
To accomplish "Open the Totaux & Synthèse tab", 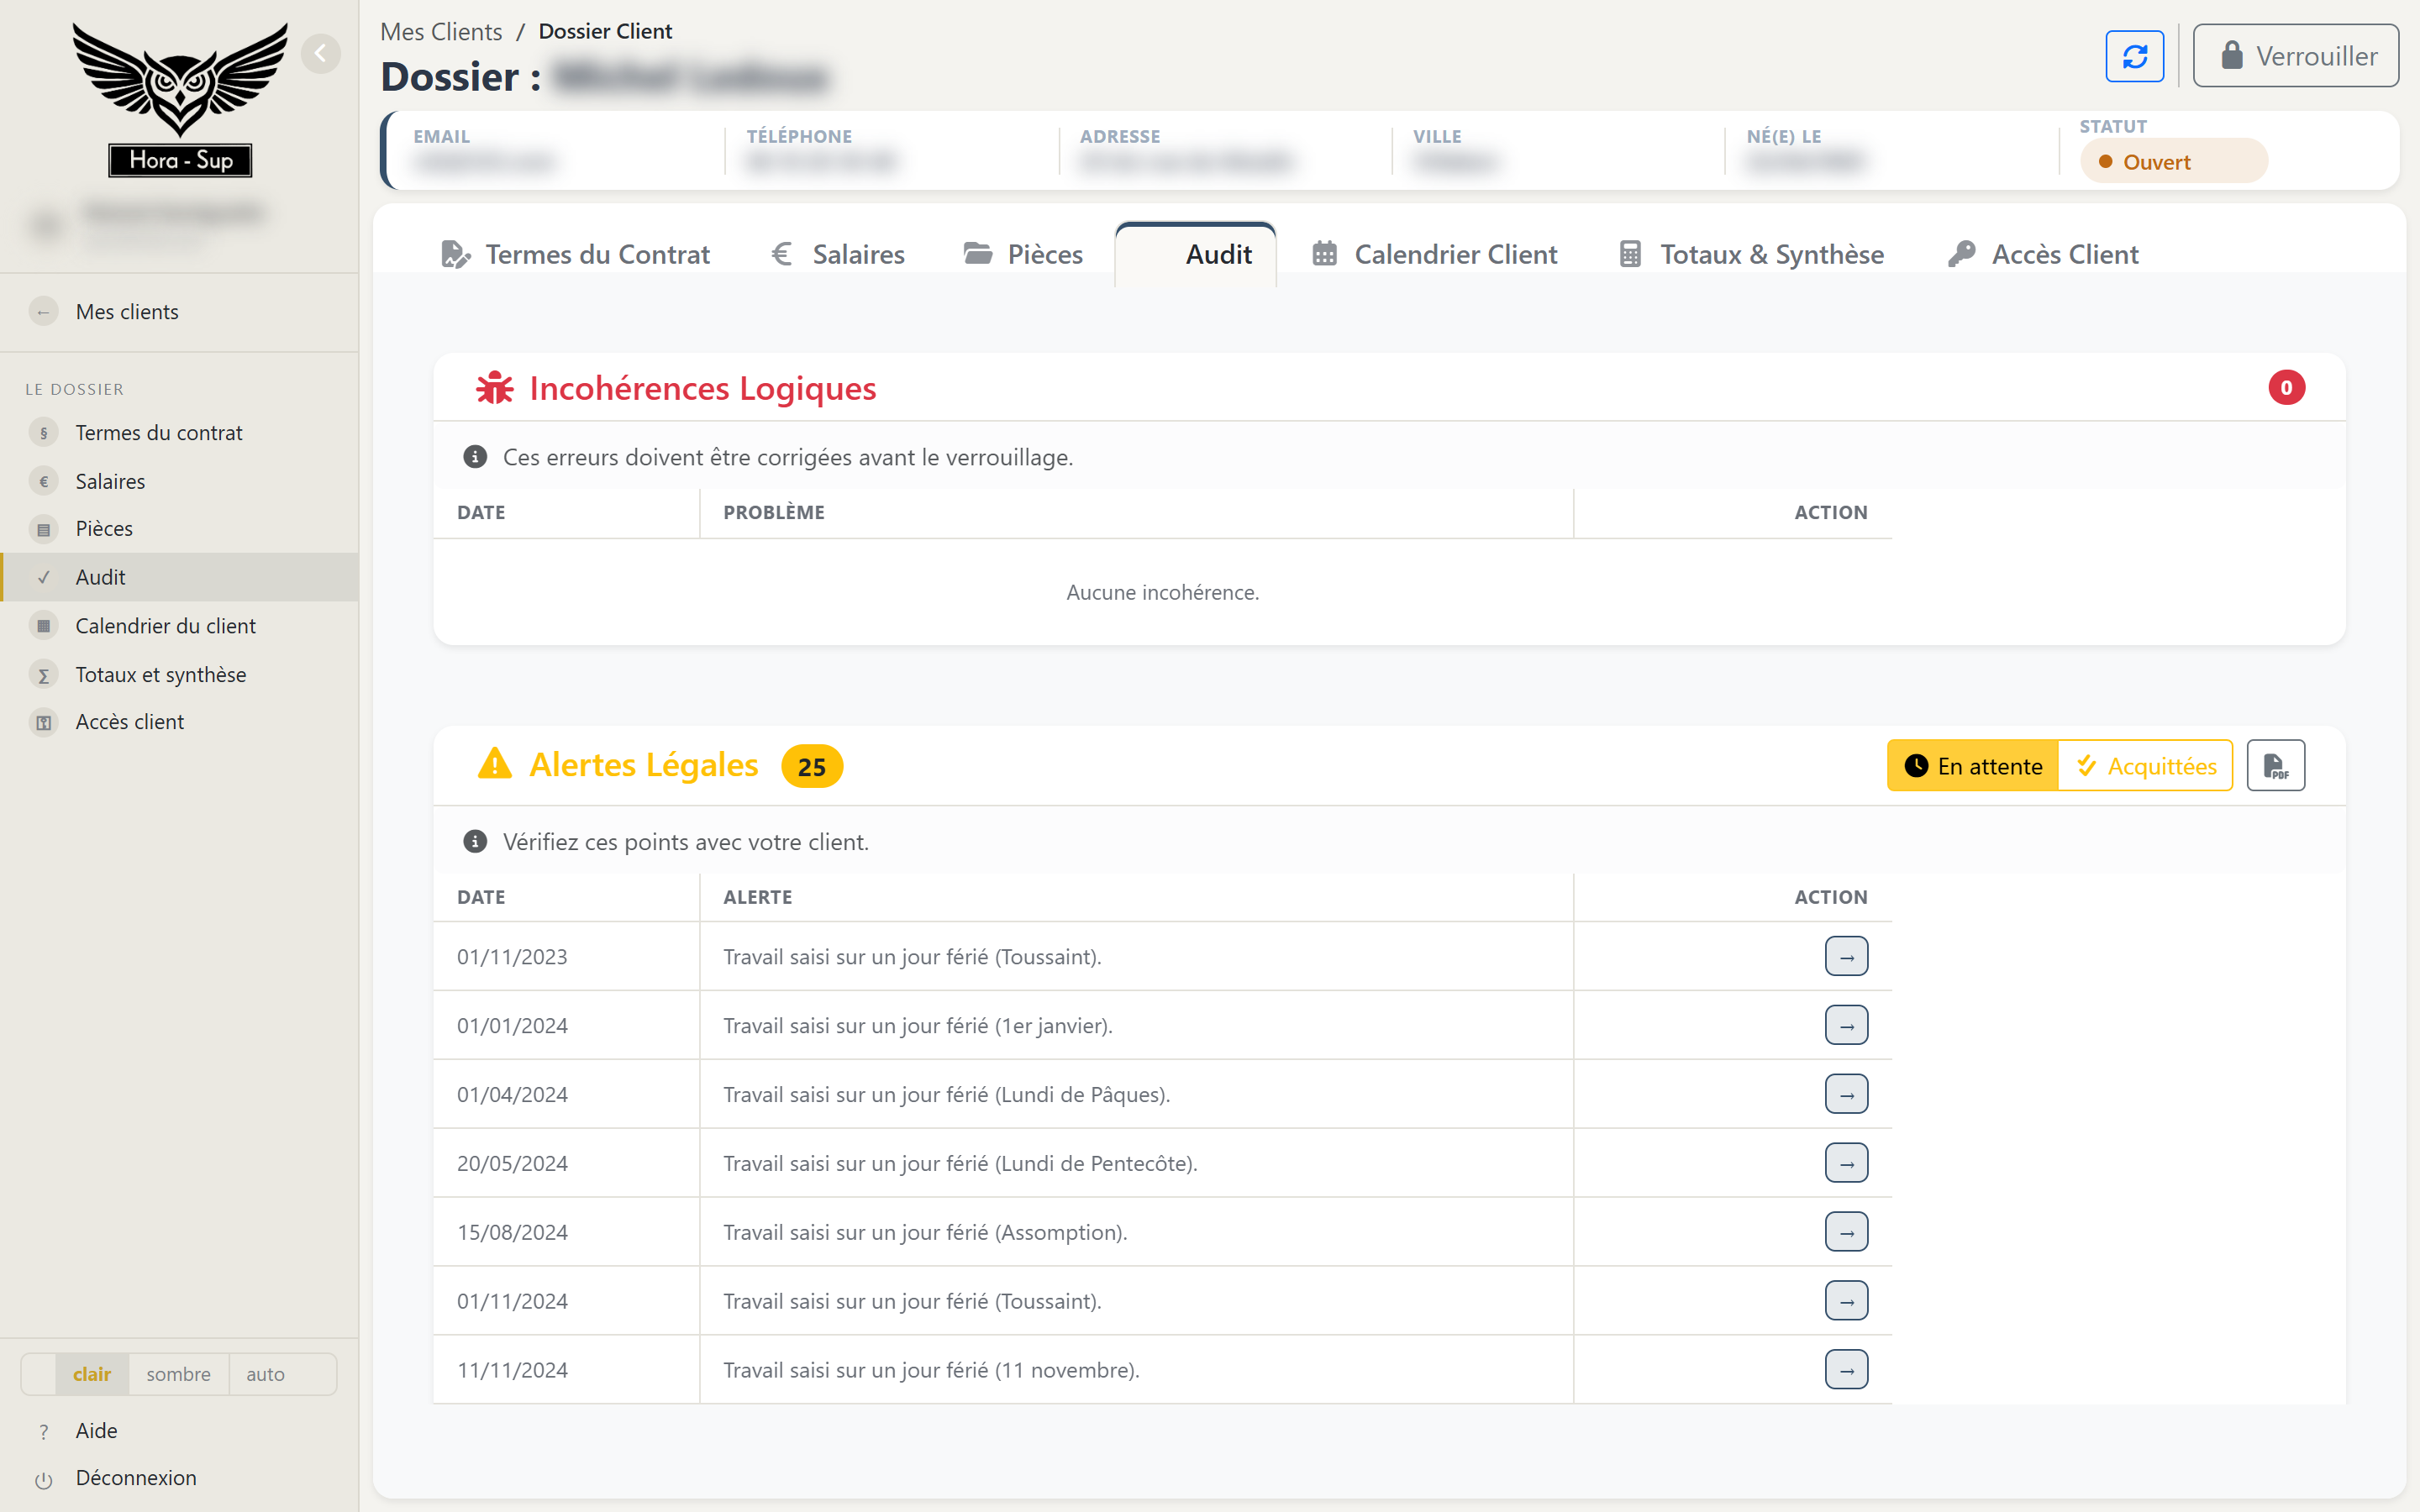I will [1751, 254].
